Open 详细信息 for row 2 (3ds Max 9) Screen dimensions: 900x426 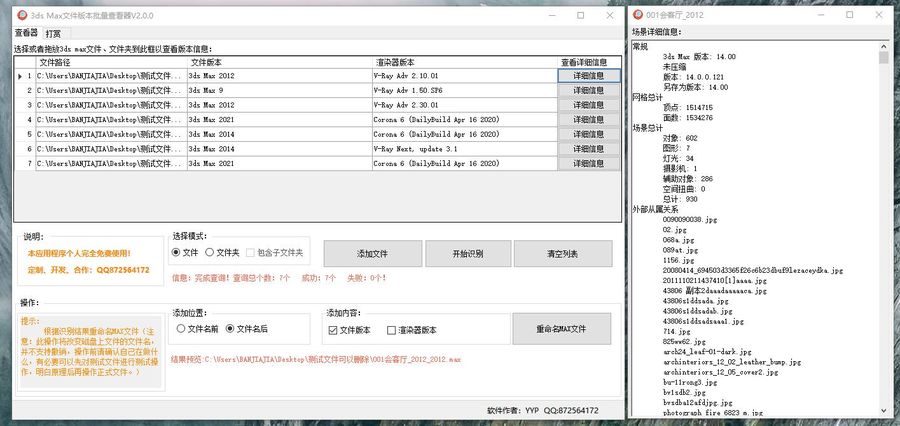(x=588, y=91)
